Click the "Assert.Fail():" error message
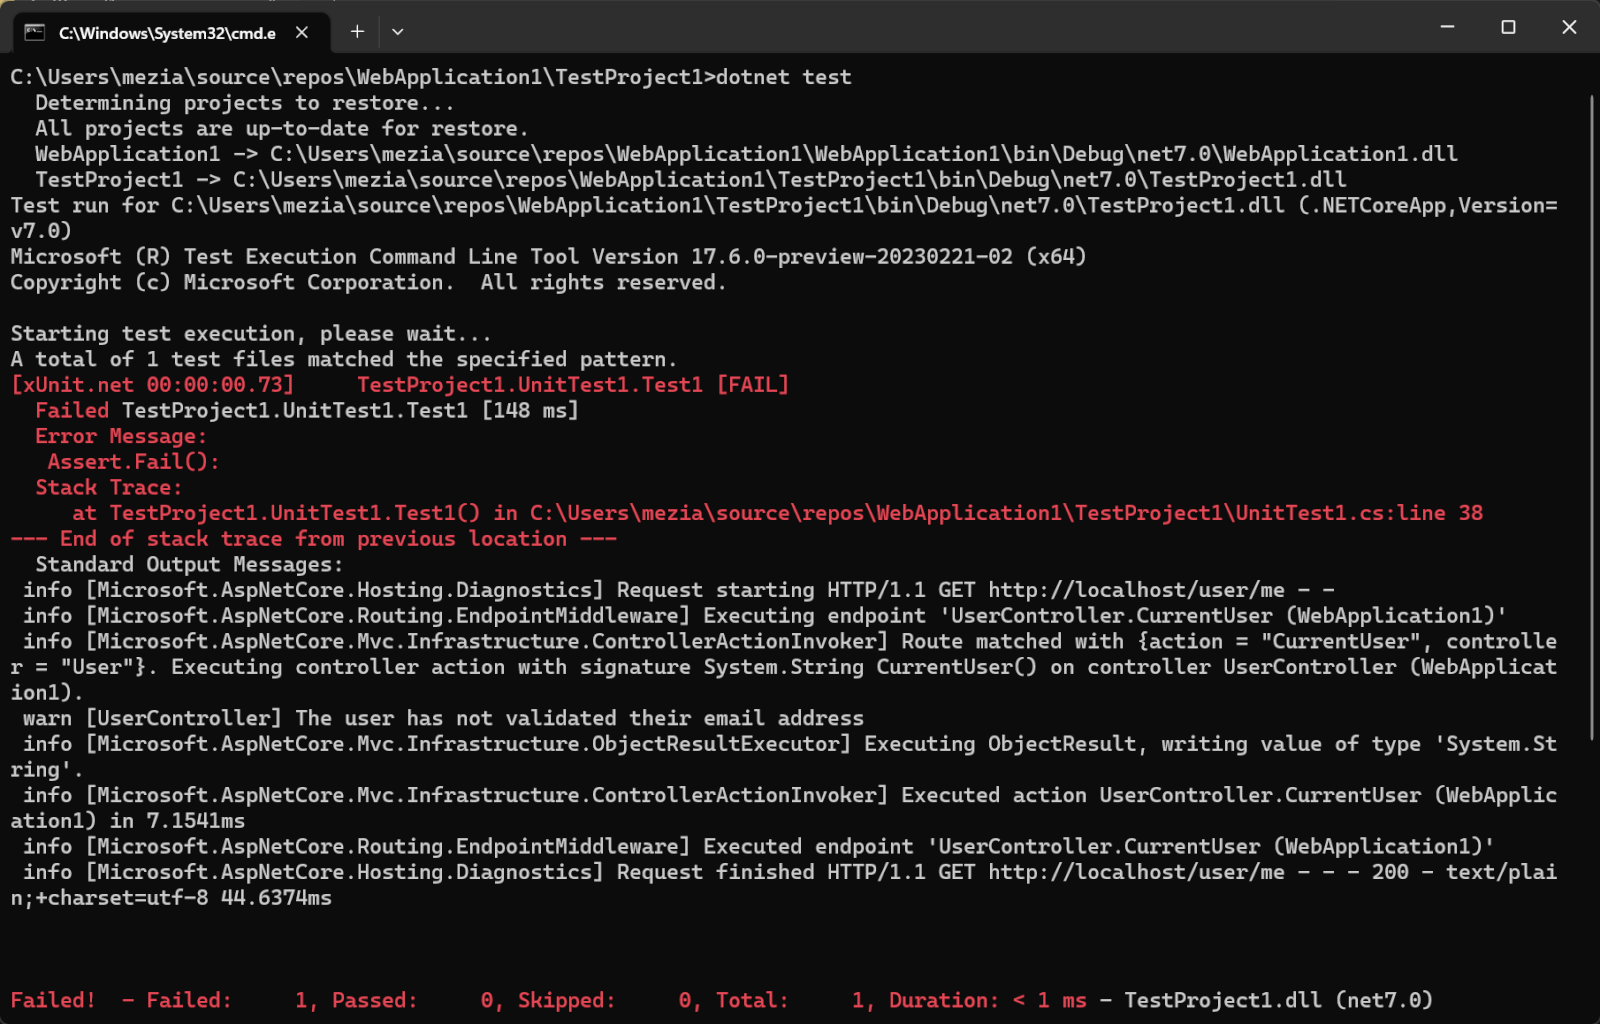Viewport: 1600px width, 1024px height. pos(133,462)
